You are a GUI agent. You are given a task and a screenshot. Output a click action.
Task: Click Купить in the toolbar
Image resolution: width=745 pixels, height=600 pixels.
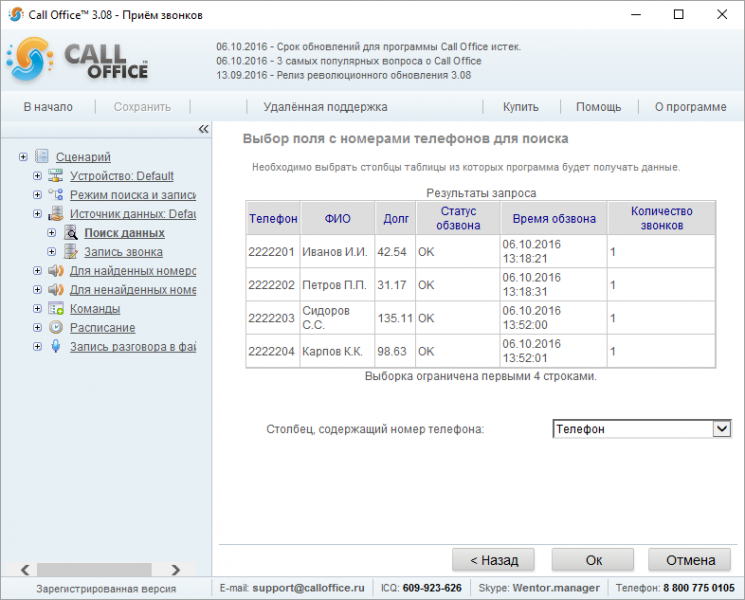tap(521, 107)
